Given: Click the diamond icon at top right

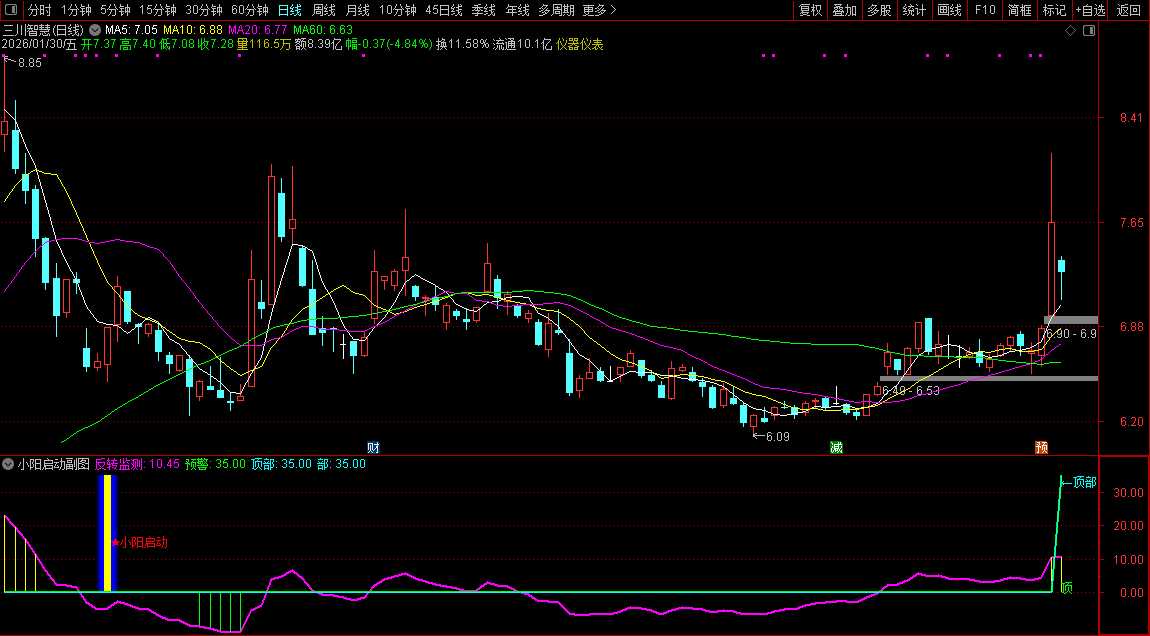Looking at the screenshot, I should [1070, 31].
